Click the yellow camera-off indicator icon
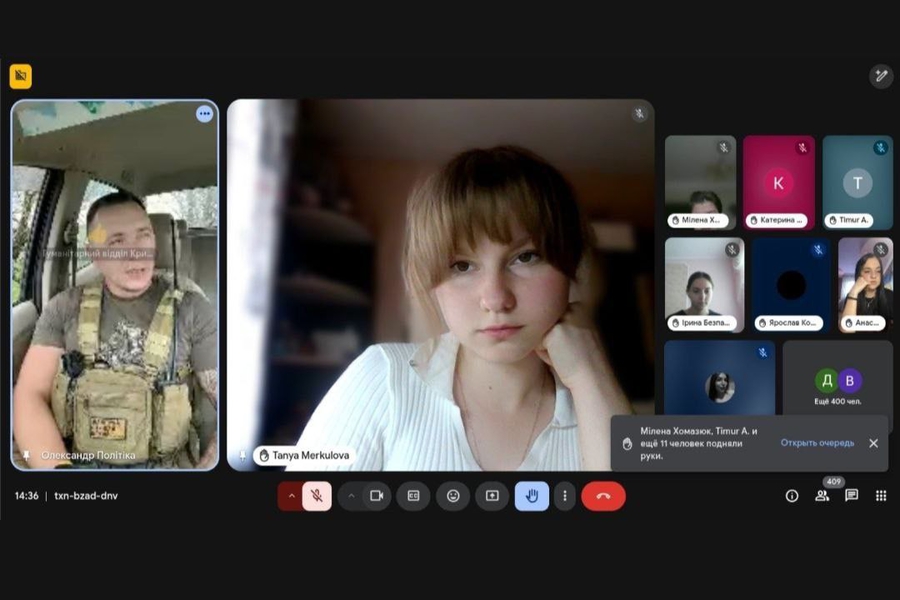The height and width of the screenshot is (600, 900). [21, 76]
